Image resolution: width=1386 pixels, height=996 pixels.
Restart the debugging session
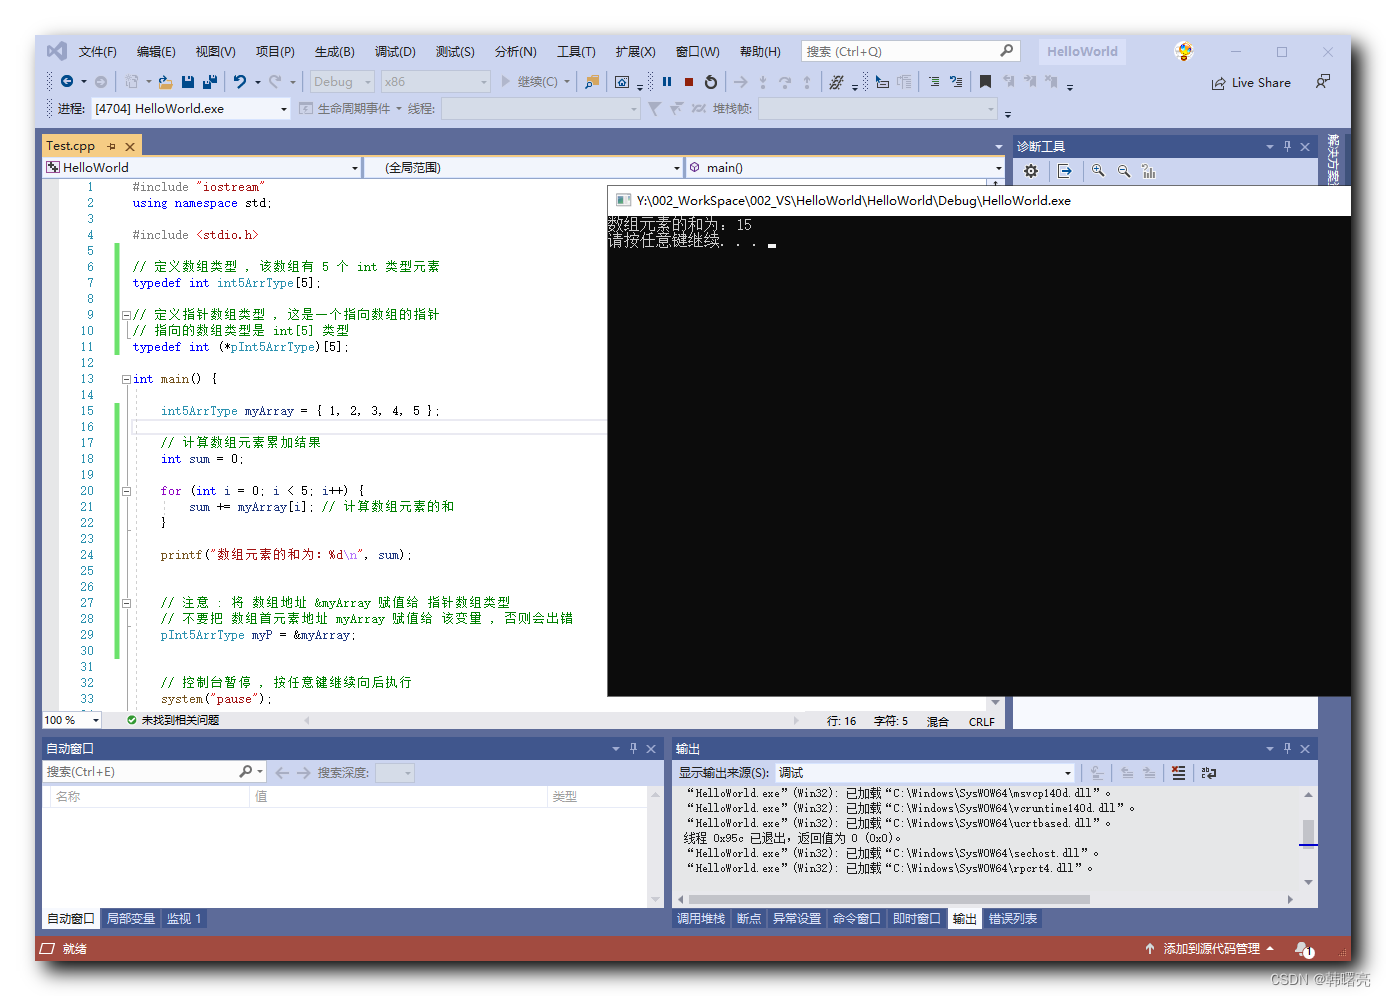pyautogui.click(x=711, y=82)
